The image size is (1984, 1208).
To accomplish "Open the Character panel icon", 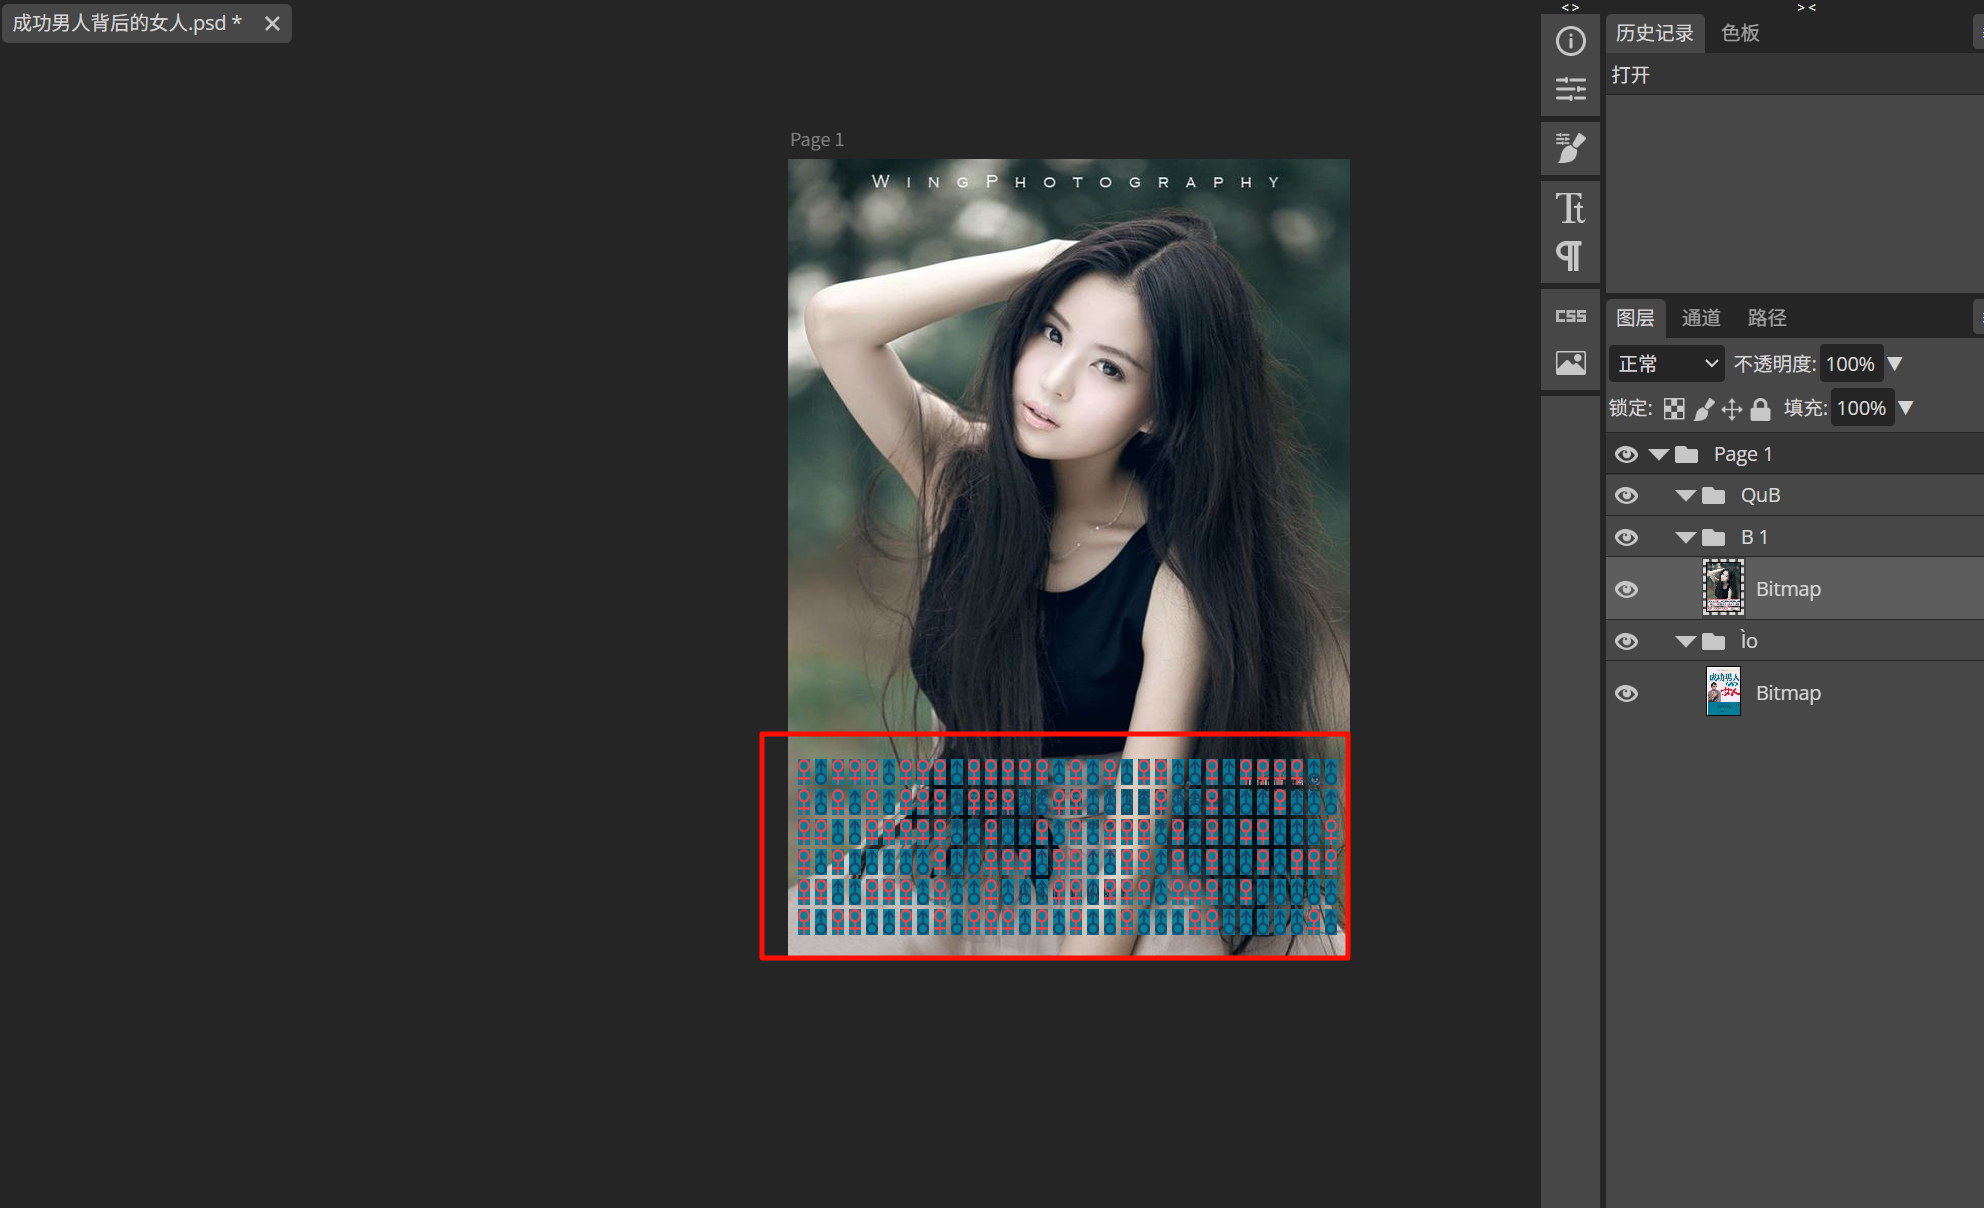I will tap(1570, 208).
